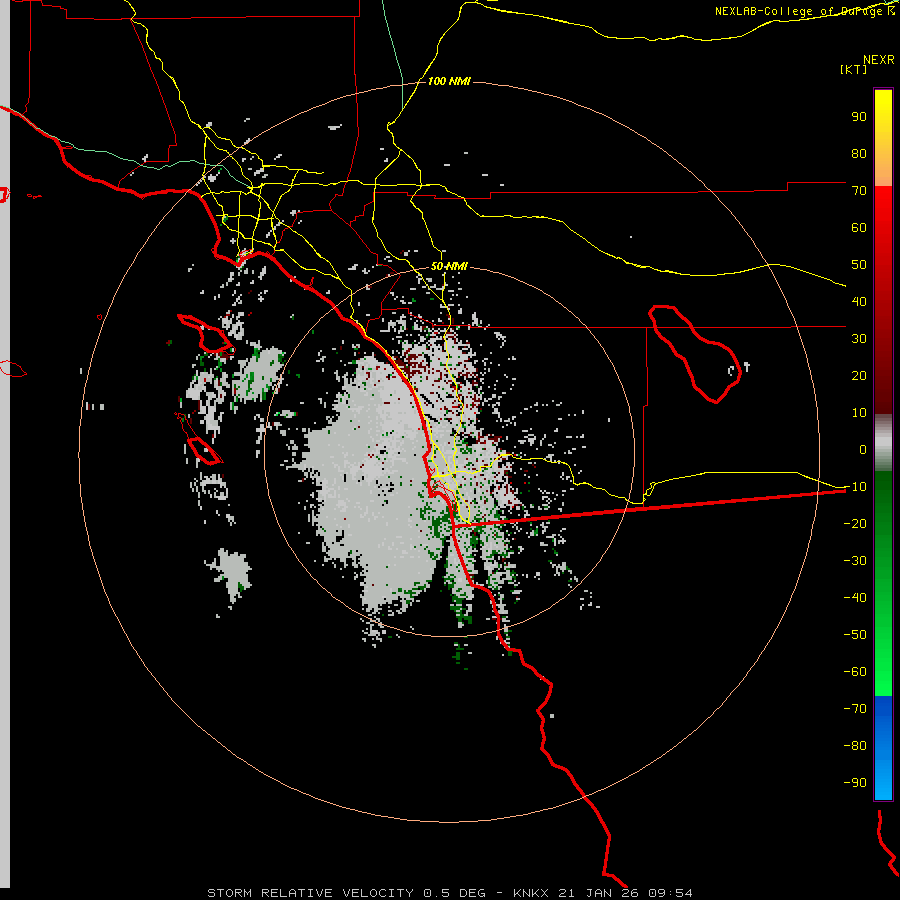
Task: Click the positive 10 value on the scale
Action: click(859, 413)
